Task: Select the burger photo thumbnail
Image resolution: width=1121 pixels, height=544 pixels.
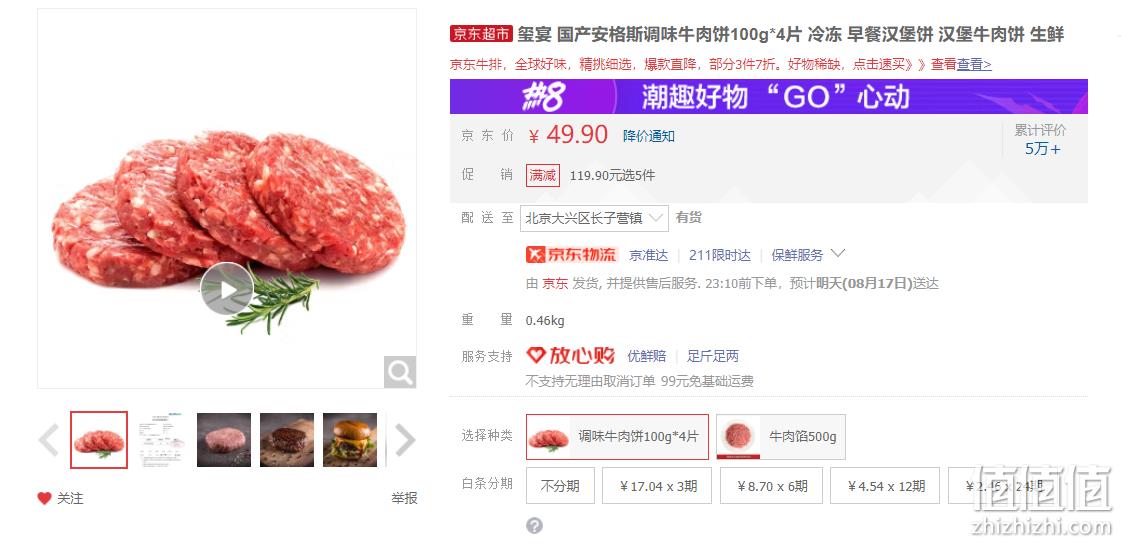Action: (350, 440)
